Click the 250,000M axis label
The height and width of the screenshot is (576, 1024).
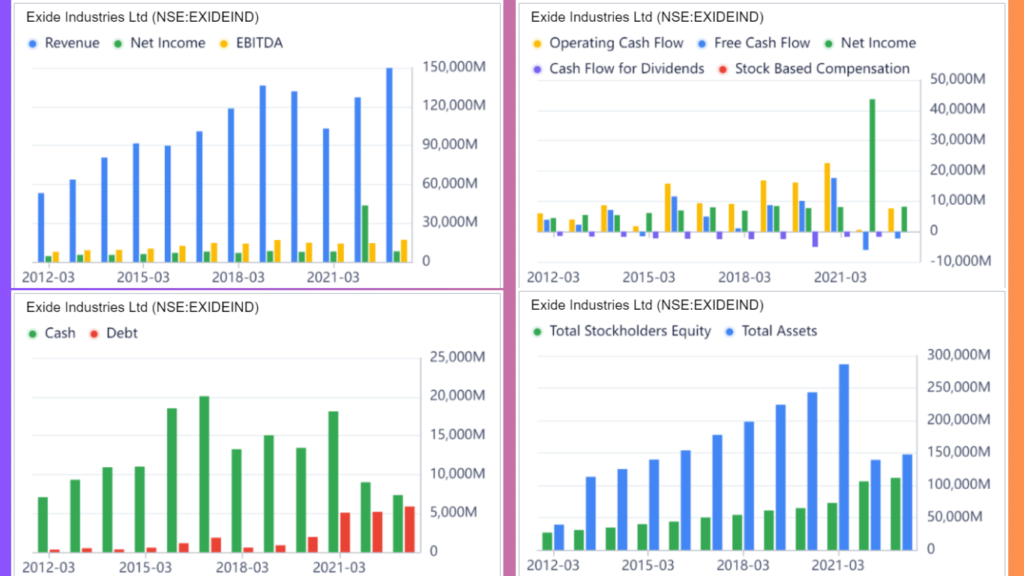coord(959,387)
